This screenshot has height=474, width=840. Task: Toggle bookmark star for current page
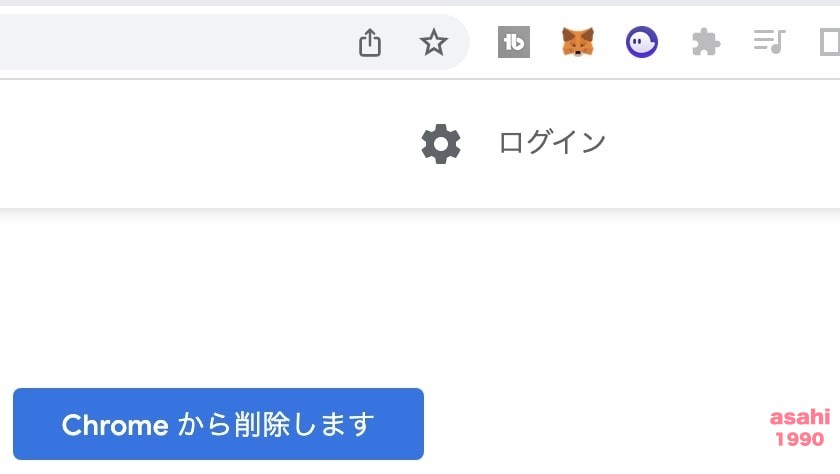pyautogui.click(x=433, y=42)
